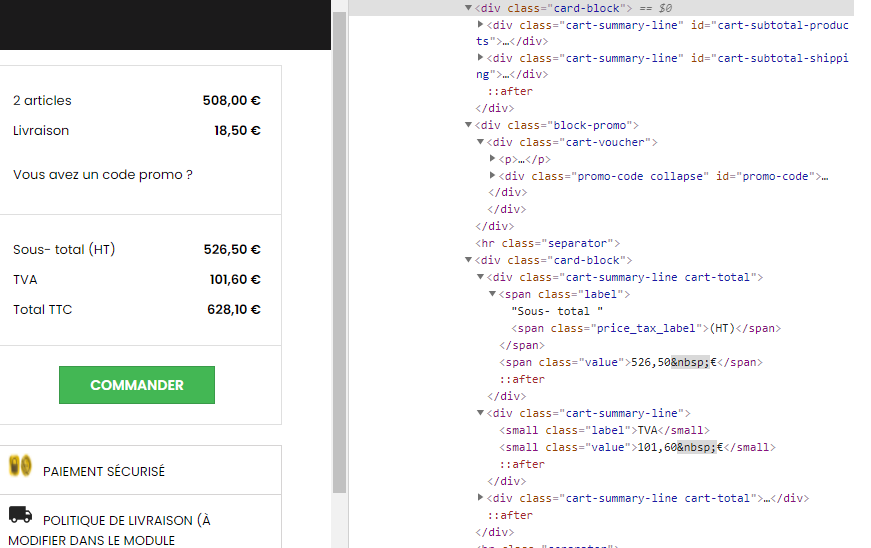Viewport: 871px width, 548px height.
Task: Collapse the top selected card-block div
Action: point(468,8)
